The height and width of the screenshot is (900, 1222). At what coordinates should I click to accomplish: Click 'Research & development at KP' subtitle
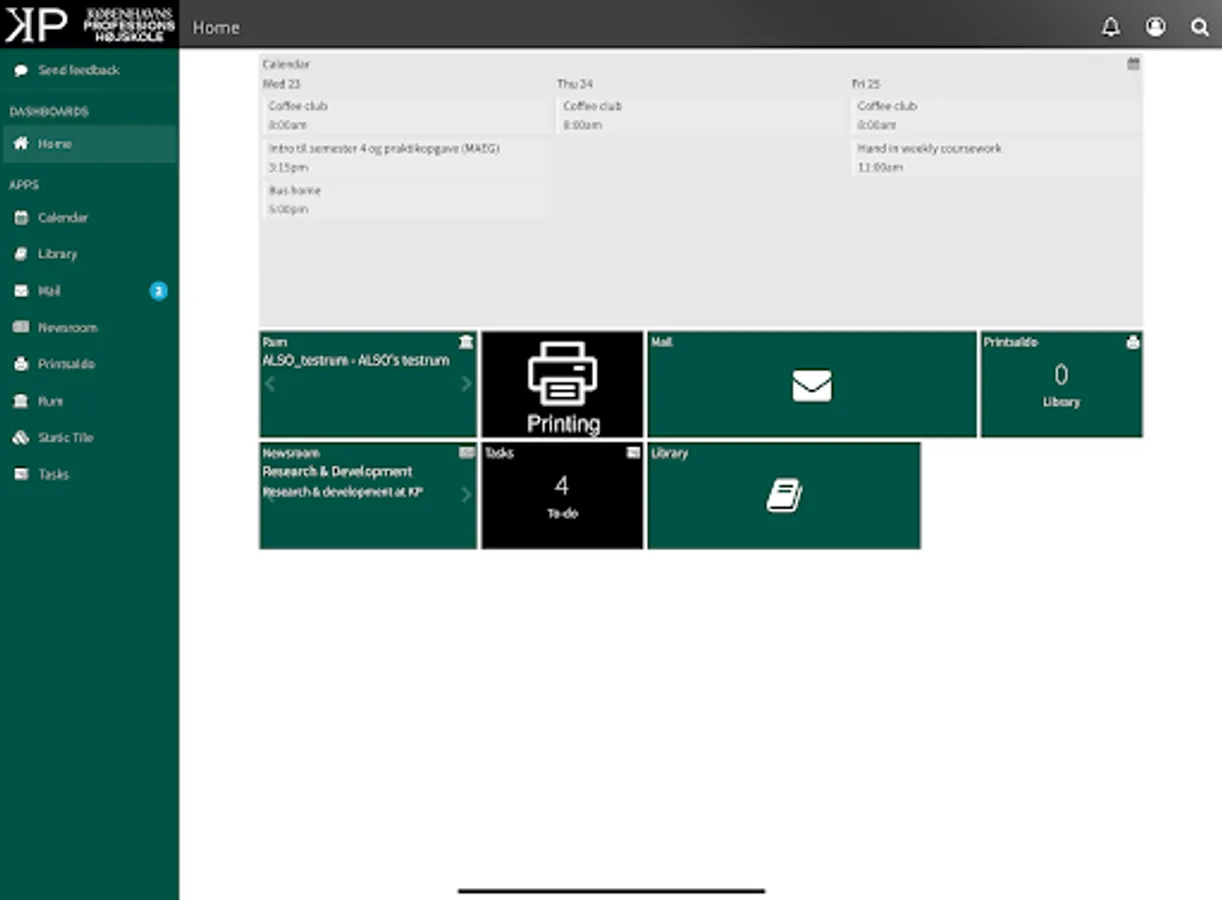click(x=343, y=492)
